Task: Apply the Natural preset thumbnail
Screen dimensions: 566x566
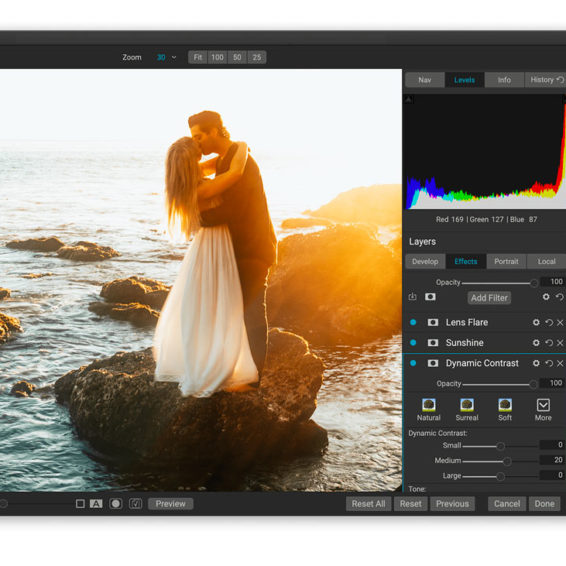Action: point(429,405)
